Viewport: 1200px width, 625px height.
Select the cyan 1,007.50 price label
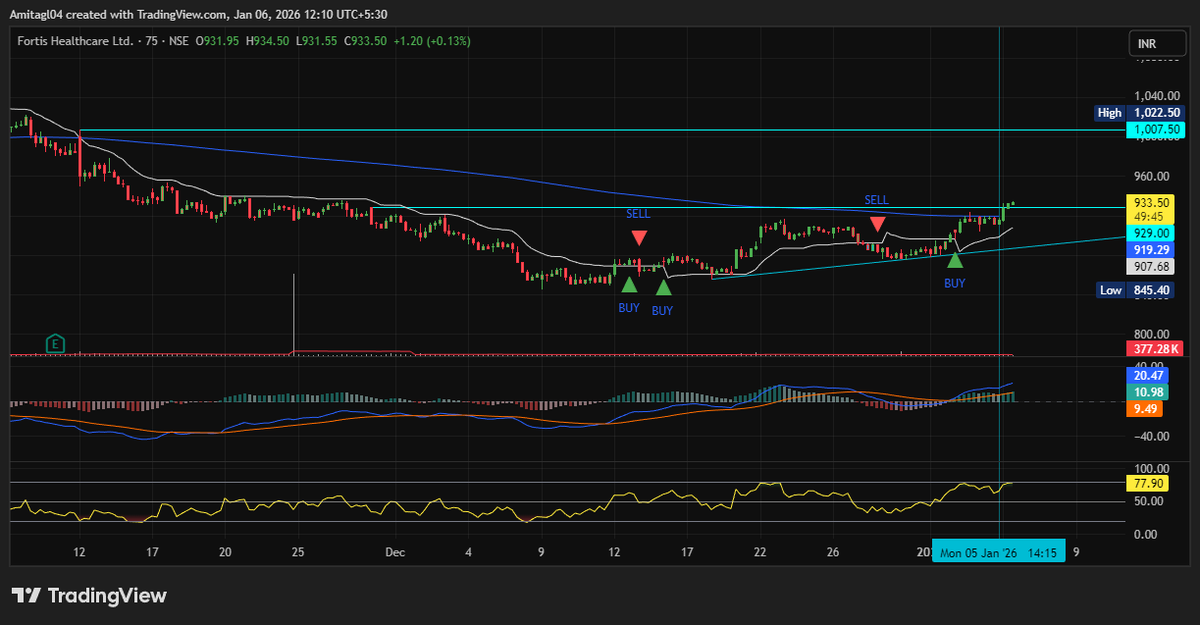pos(1156,130)
